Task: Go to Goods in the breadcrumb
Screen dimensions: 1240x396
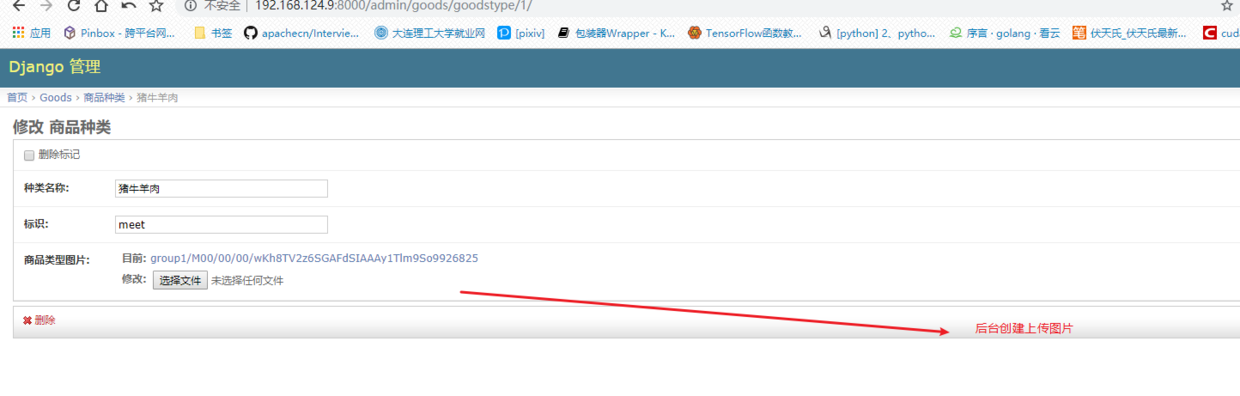Action: pyautogui.click(x=56, y=97)
